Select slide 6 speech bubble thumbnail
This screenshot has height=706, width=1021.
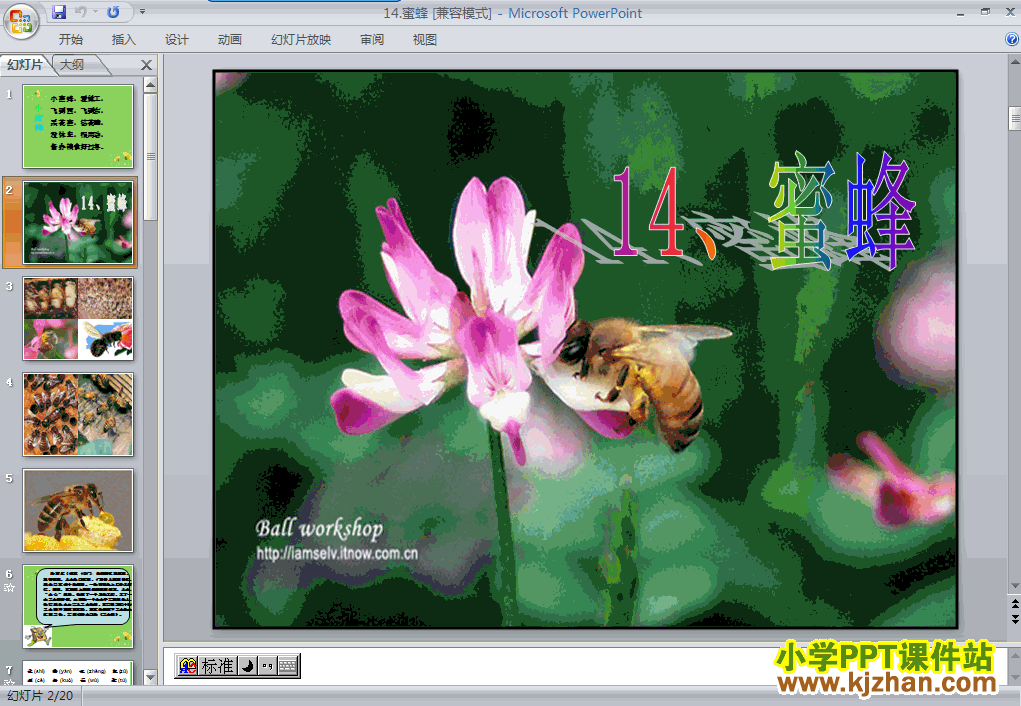click(x=78, y=606)
